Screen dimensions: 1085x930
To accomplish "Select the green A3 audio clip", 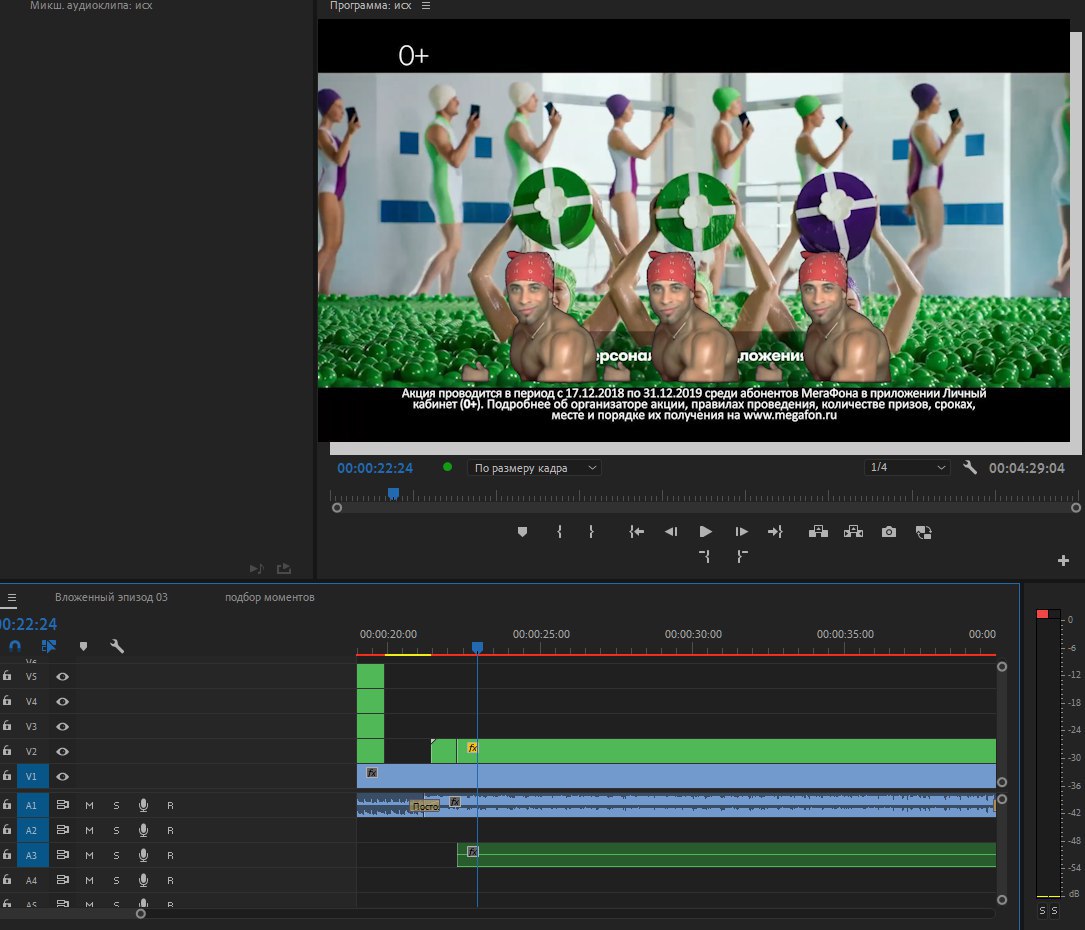I will (727, 855).
